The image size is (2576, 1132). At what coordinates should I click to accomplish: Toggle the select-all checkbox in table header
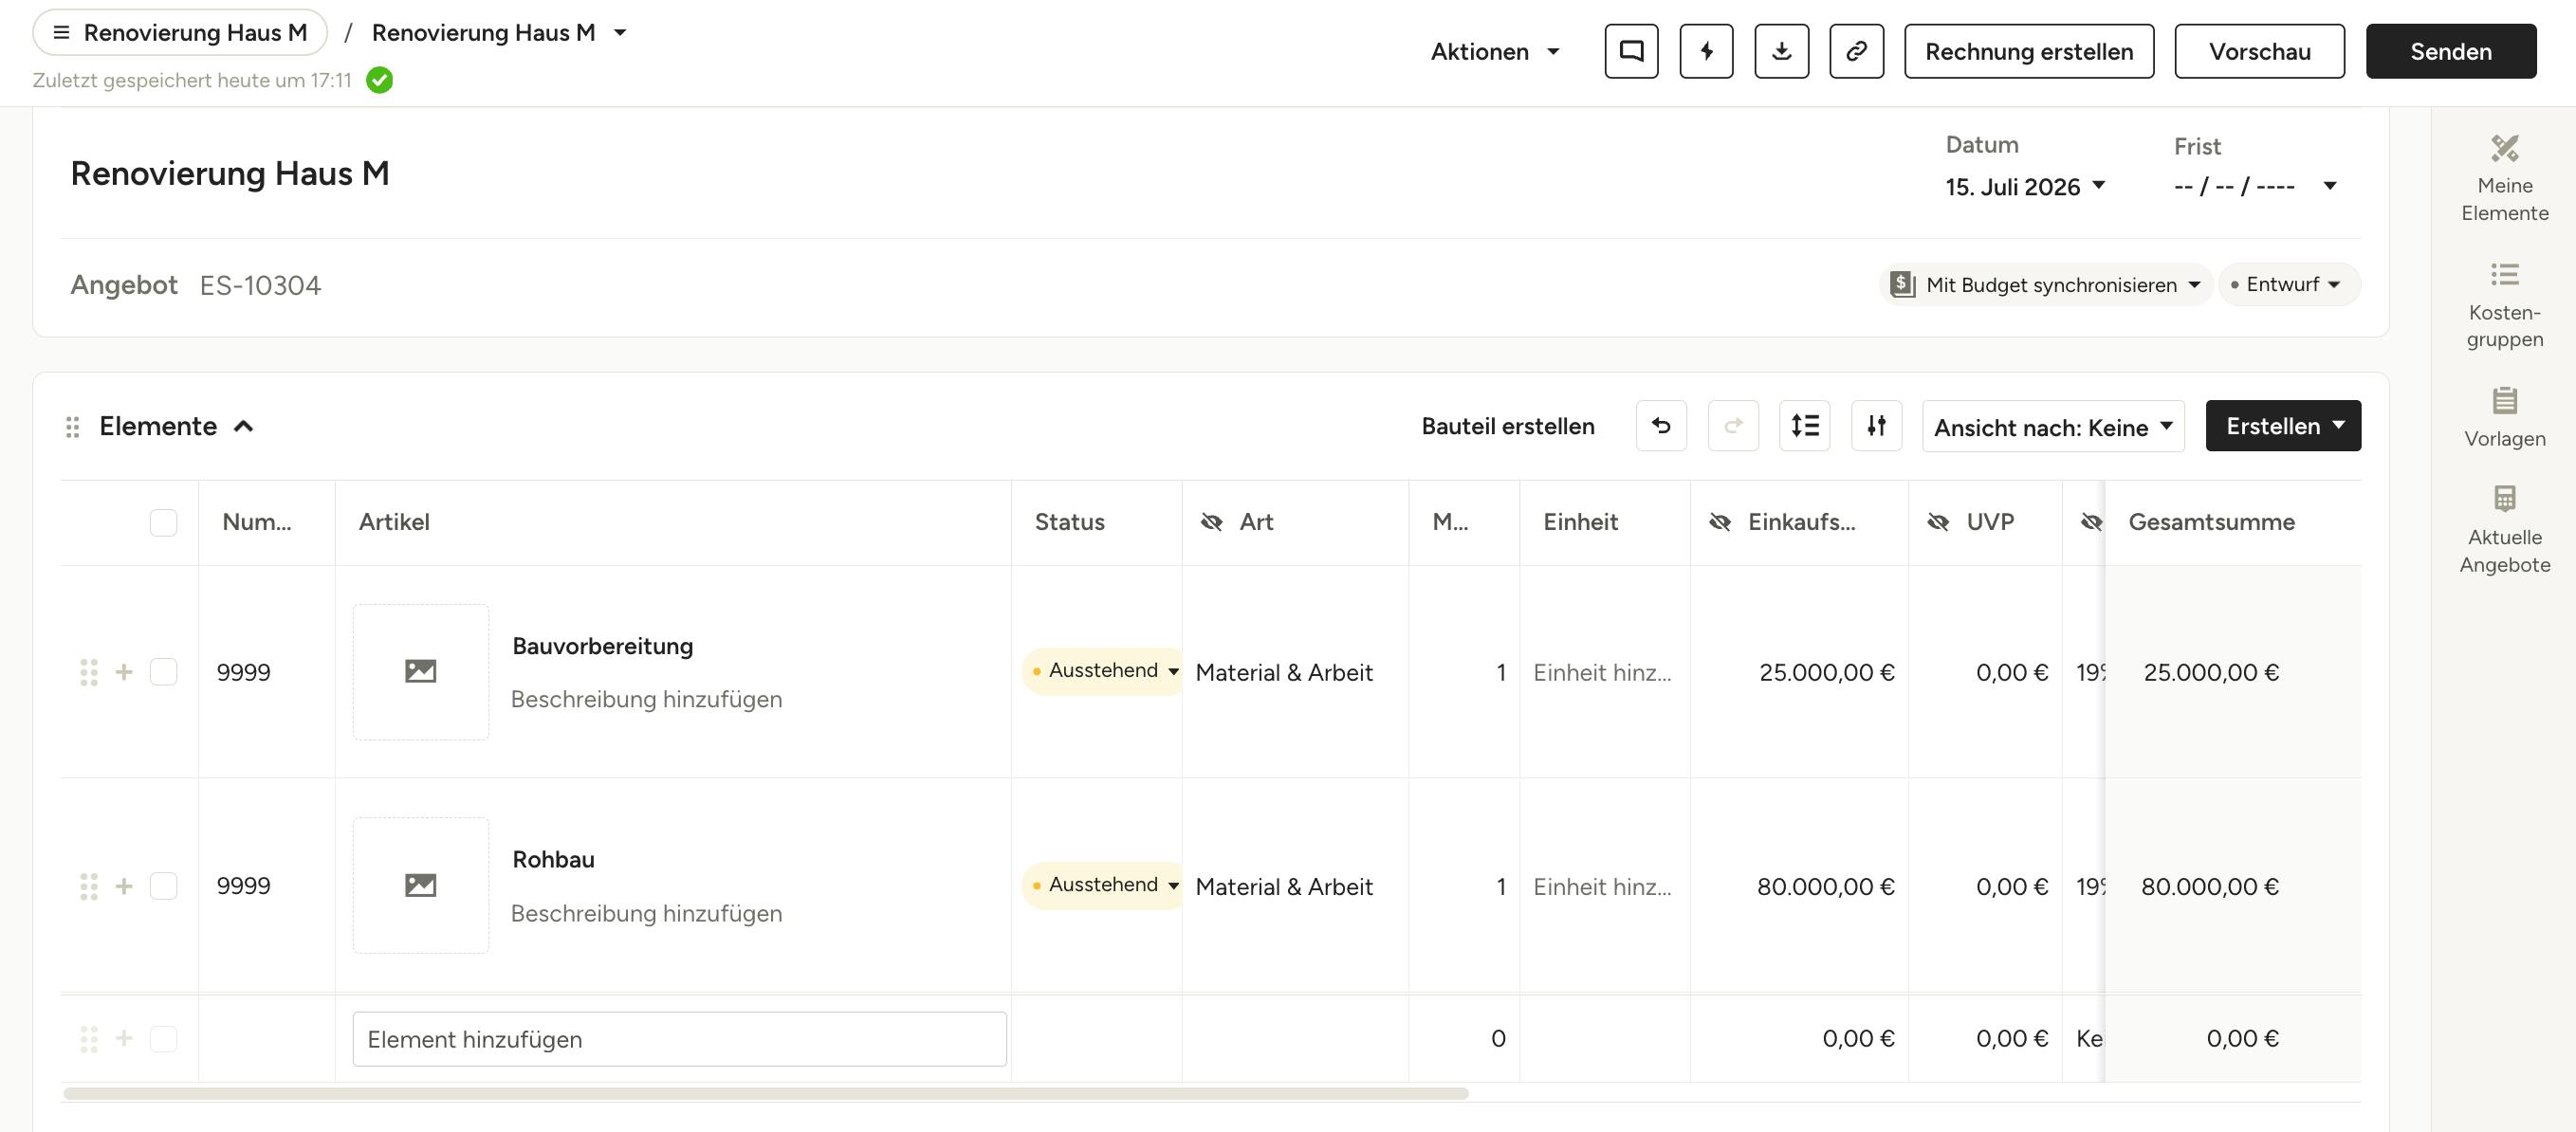(163, 523)
